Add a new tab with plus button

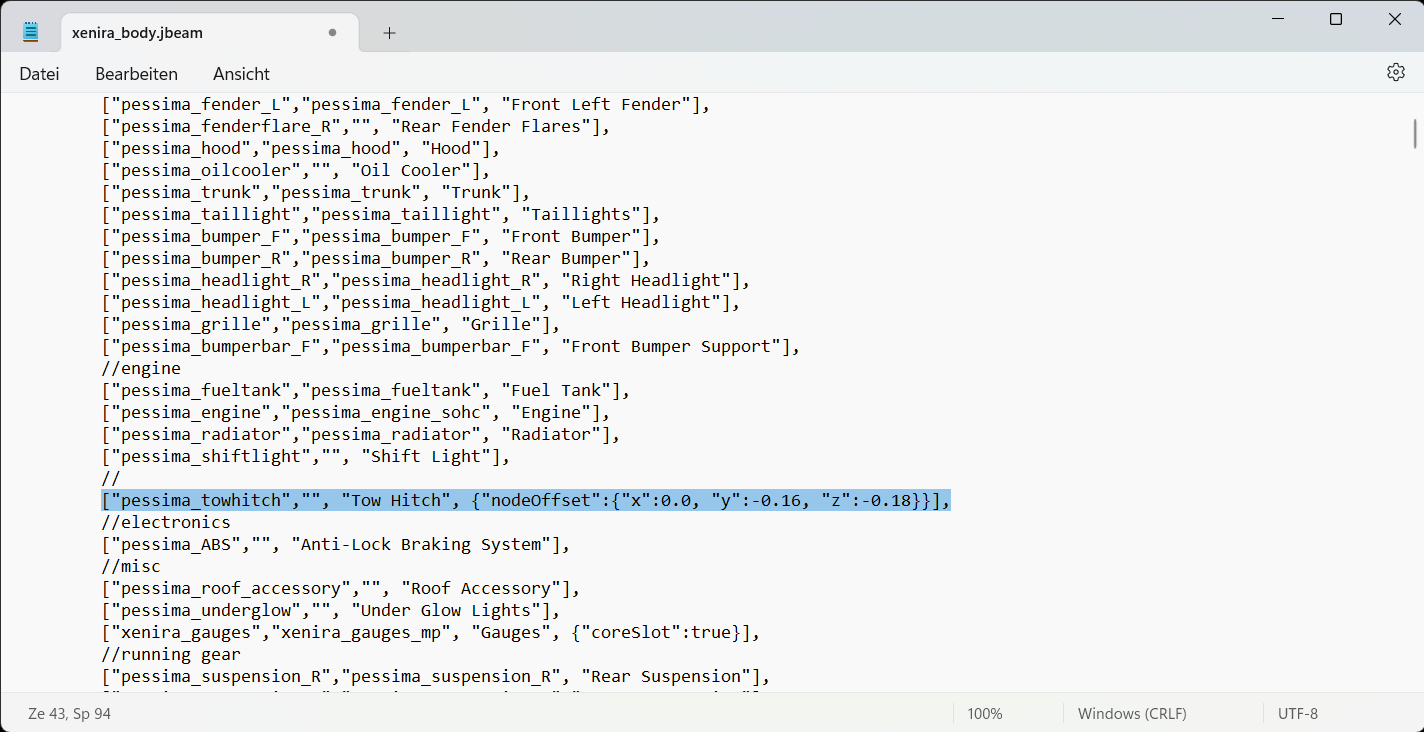389,33
